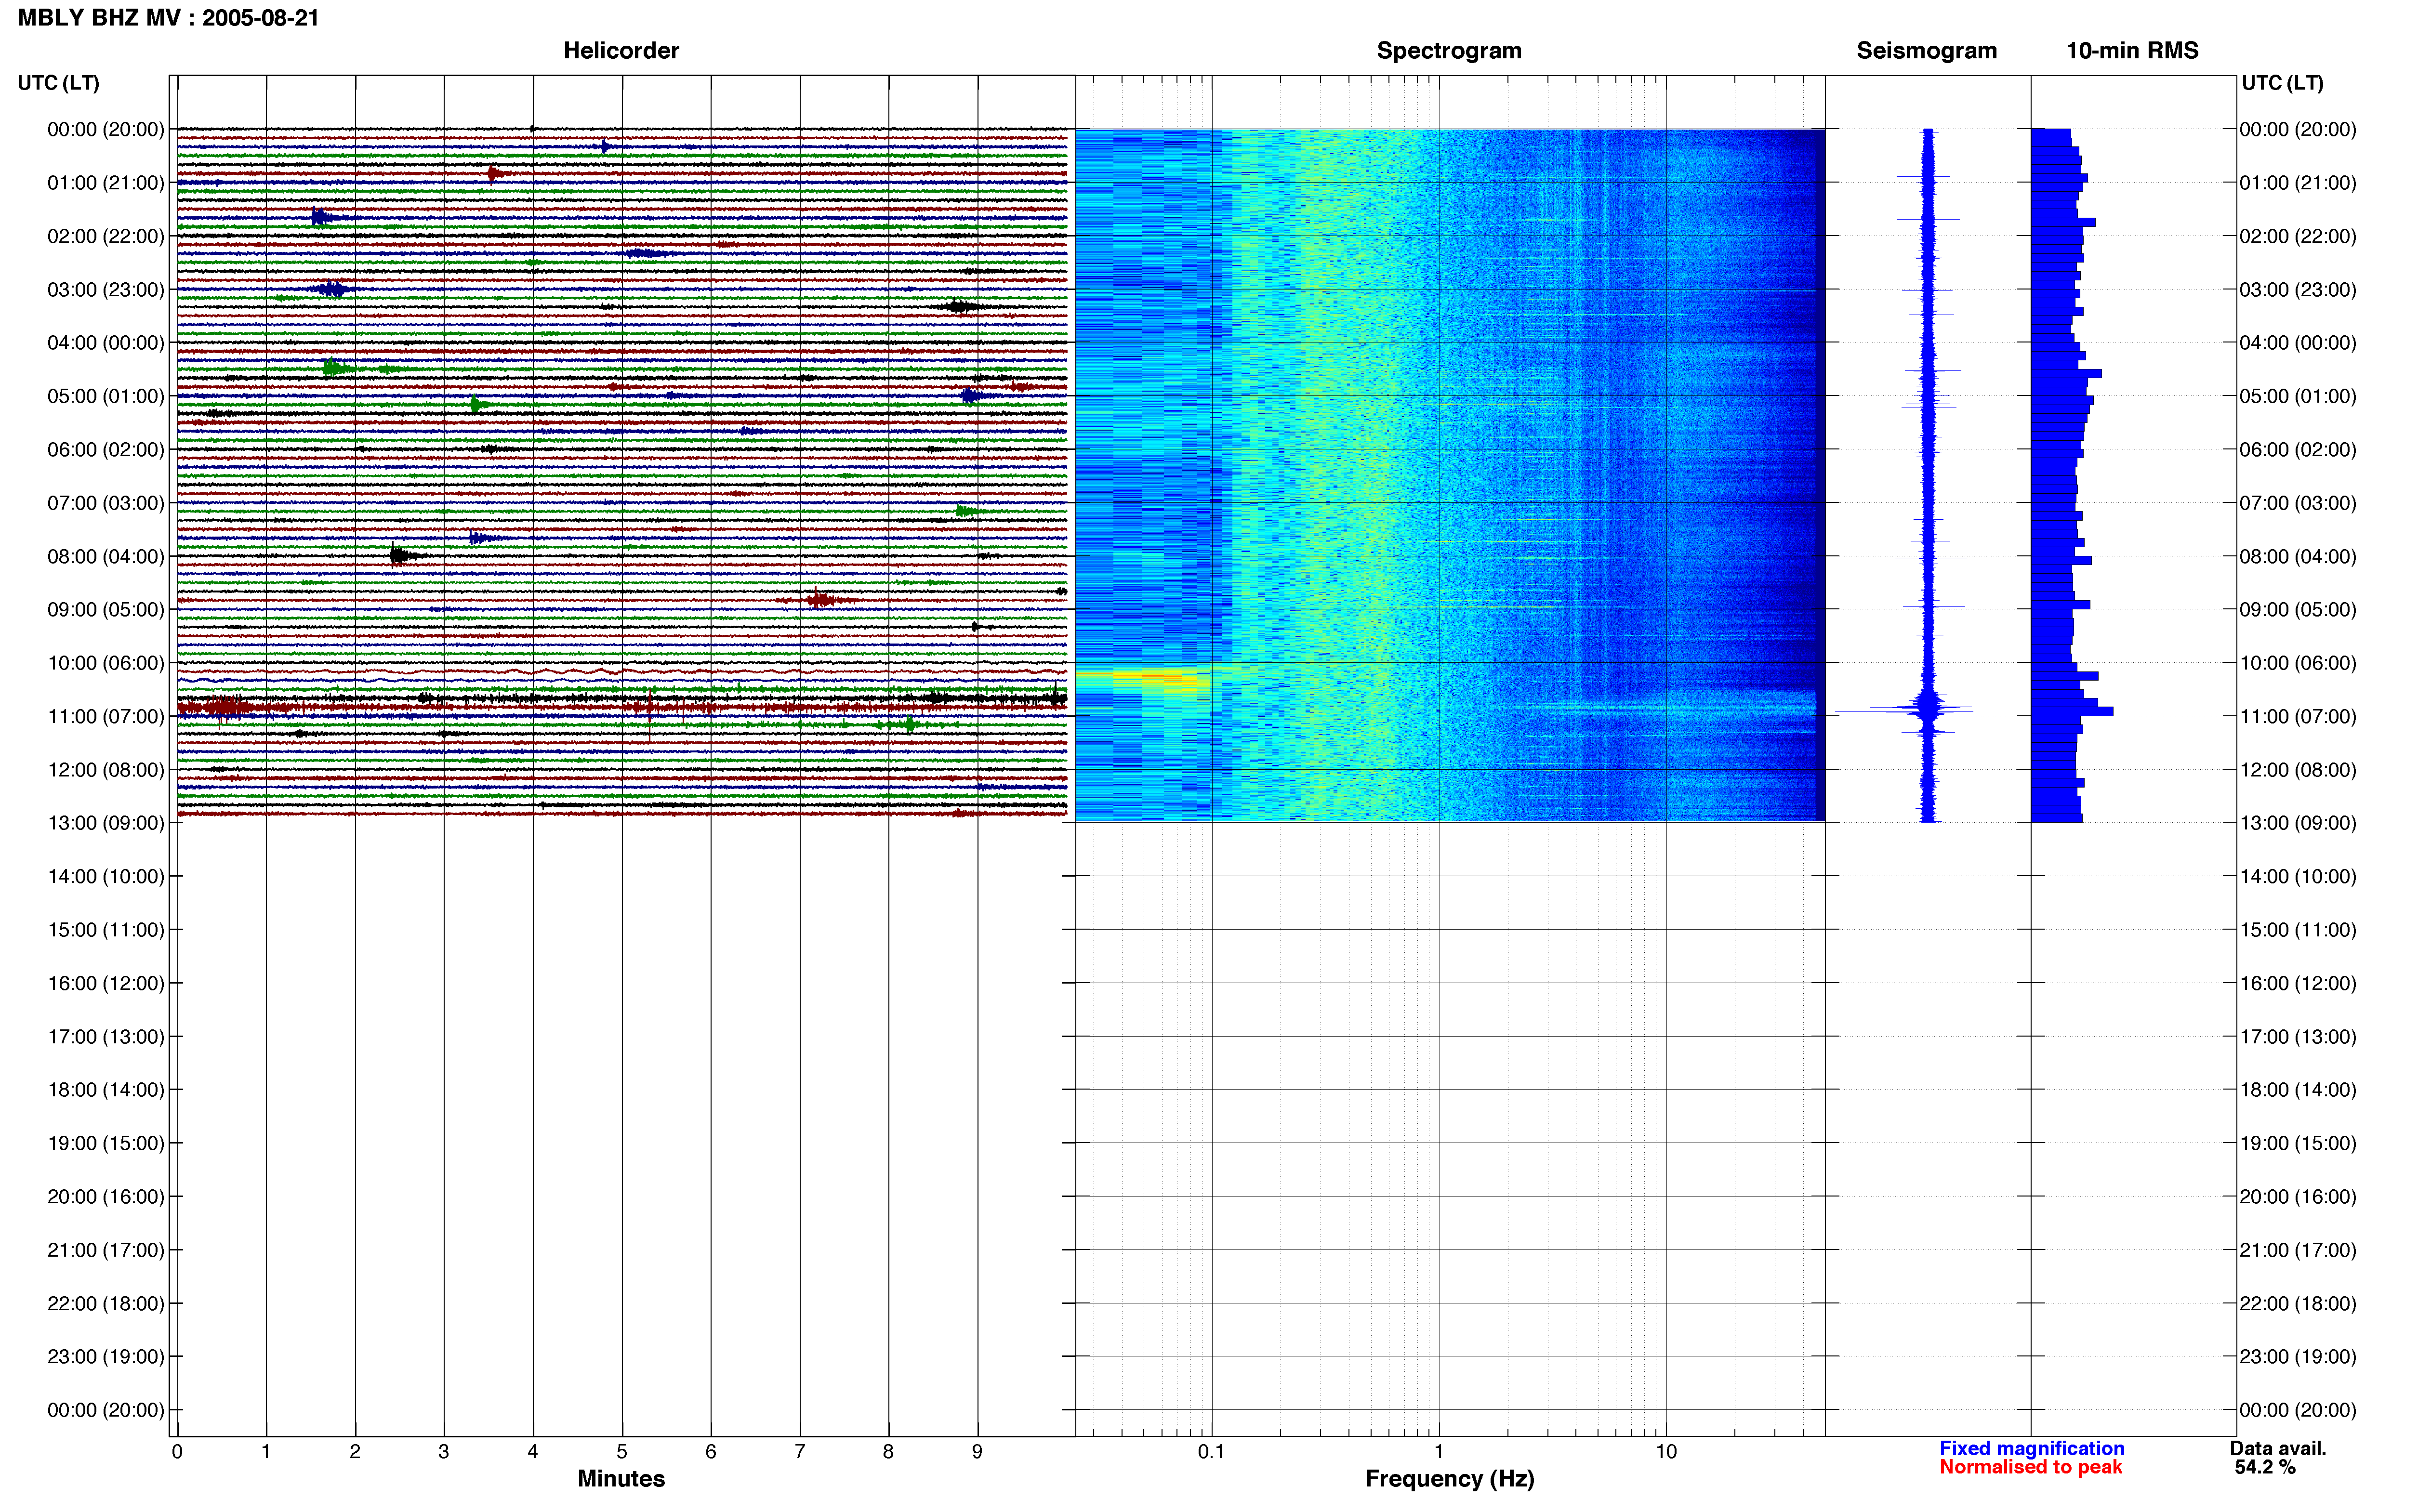Viewport: 2418px width, 1512px height.
Task: Click left time label '13:00 (09:00)'
Action: coord(106,823)
